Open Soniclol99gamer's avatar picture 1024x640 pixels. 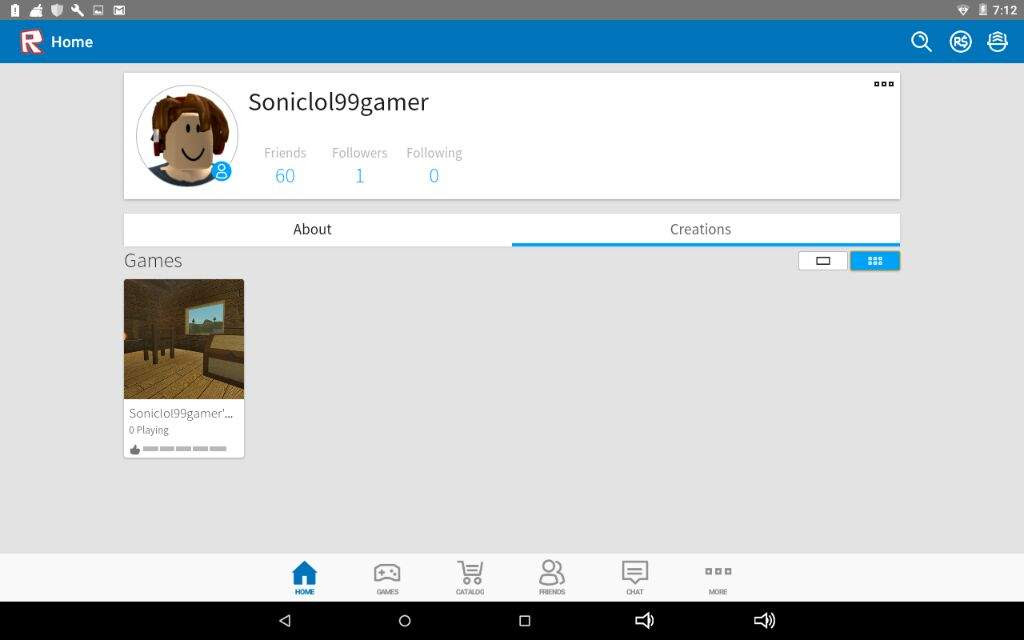(187, 136)
